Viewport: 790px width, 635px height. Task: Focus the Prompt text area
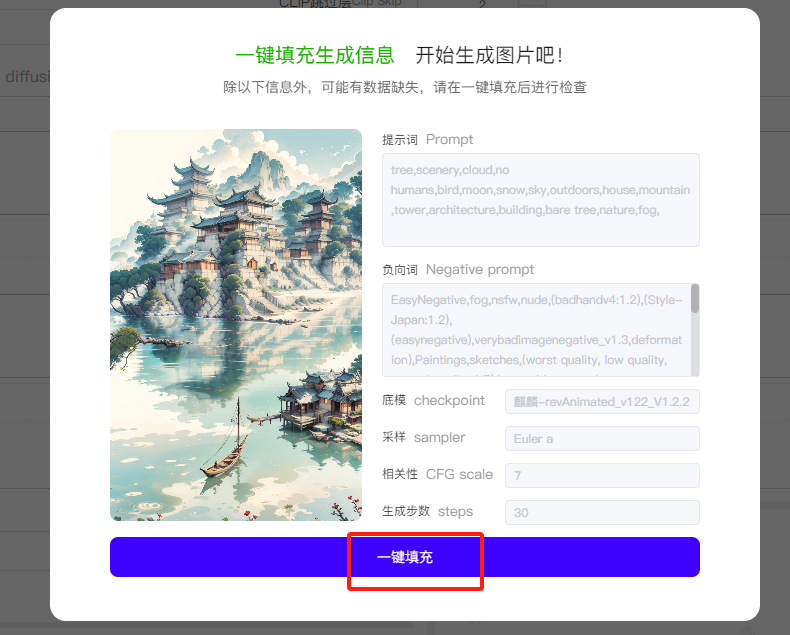(541, 200)
